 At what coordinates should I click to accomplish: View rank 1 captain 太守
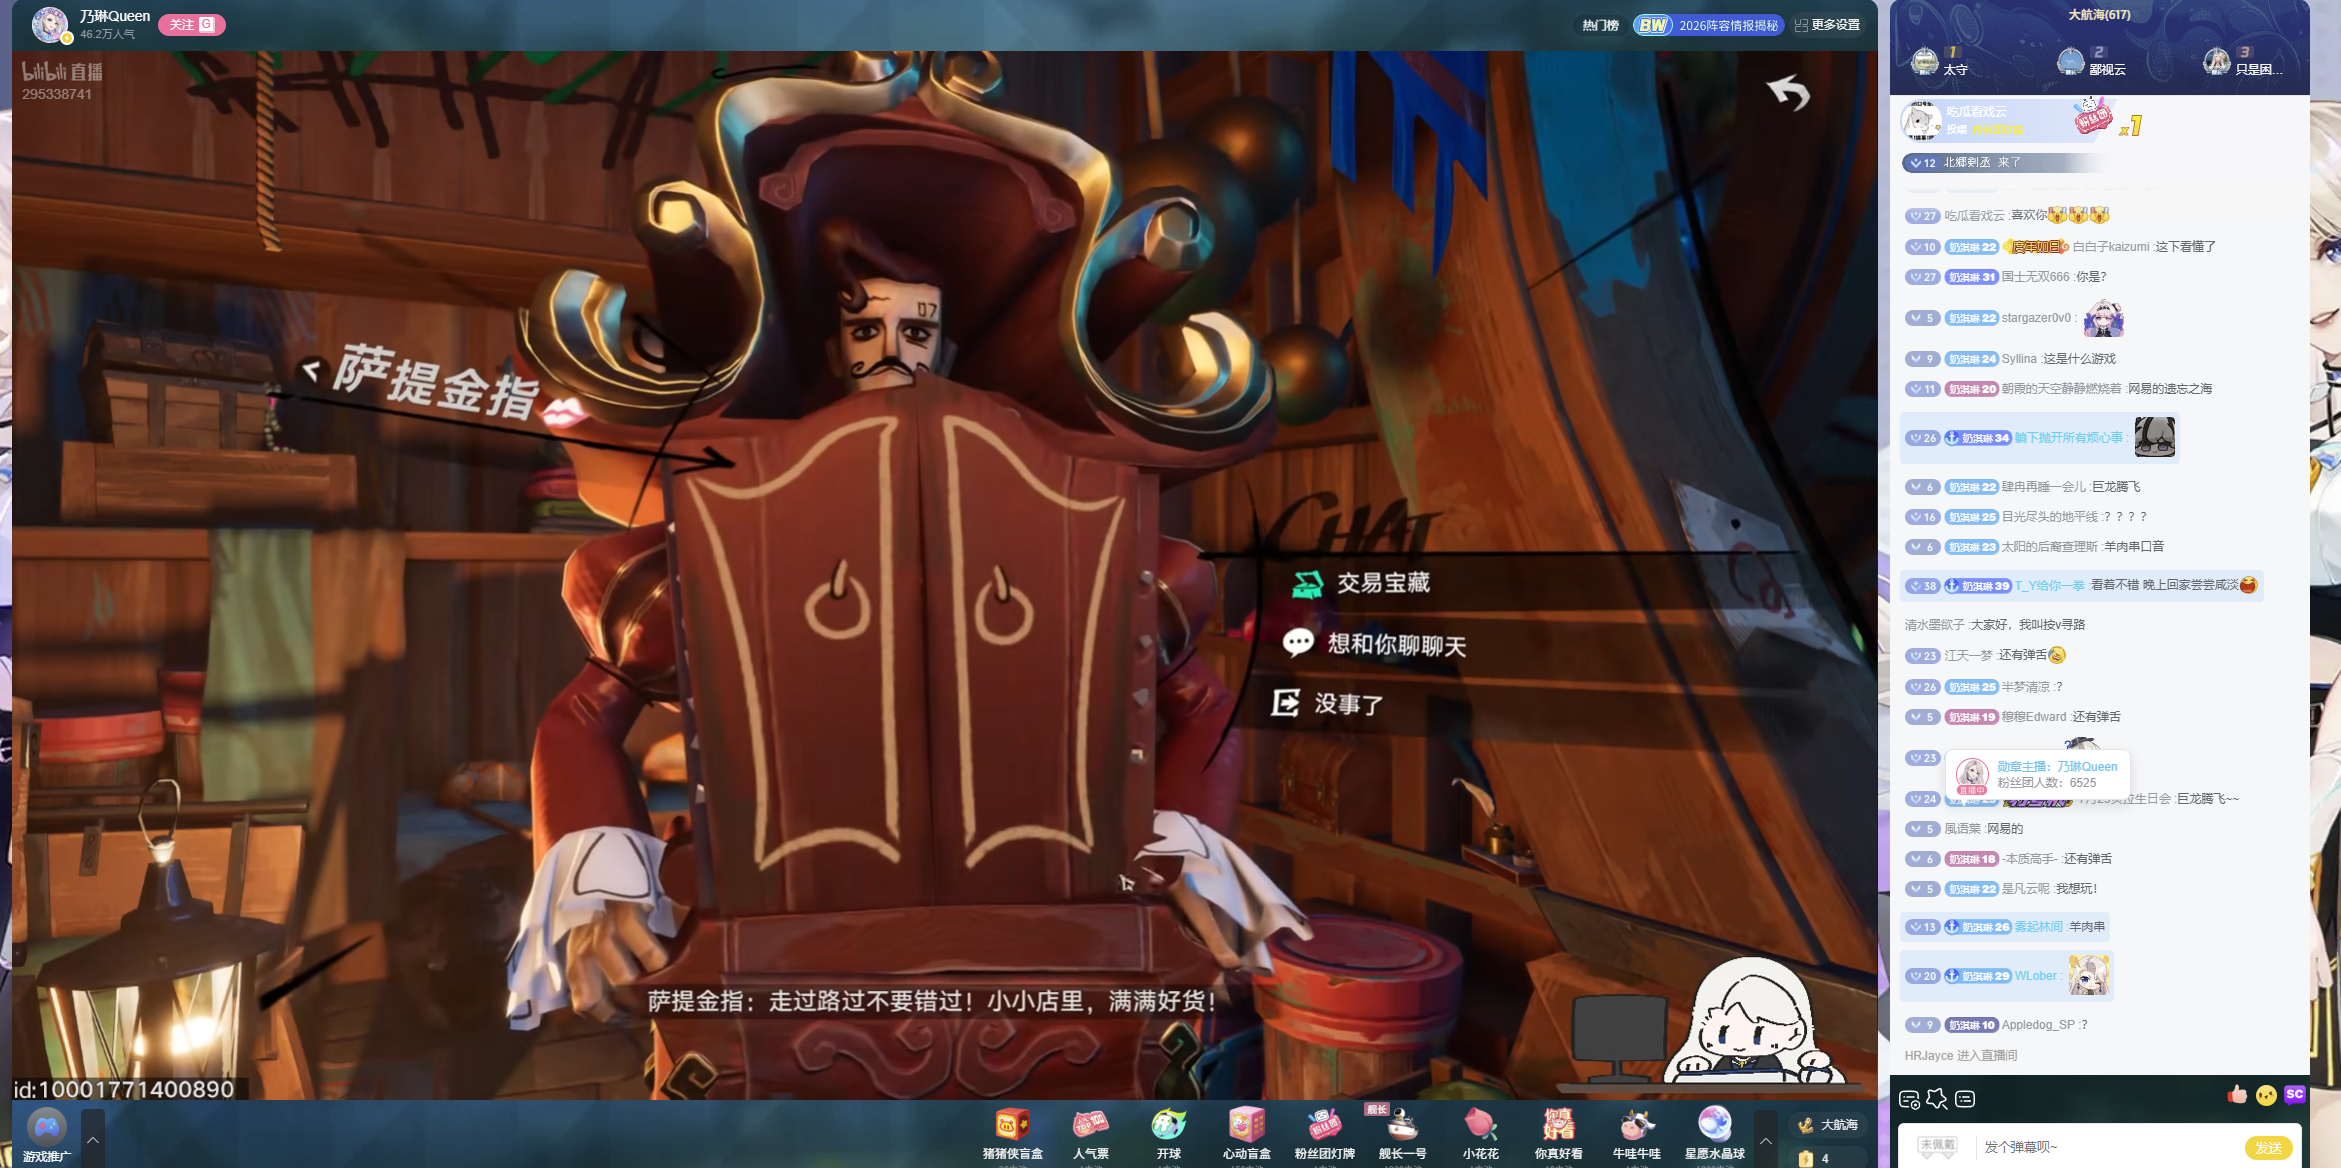click(1939, 62)
